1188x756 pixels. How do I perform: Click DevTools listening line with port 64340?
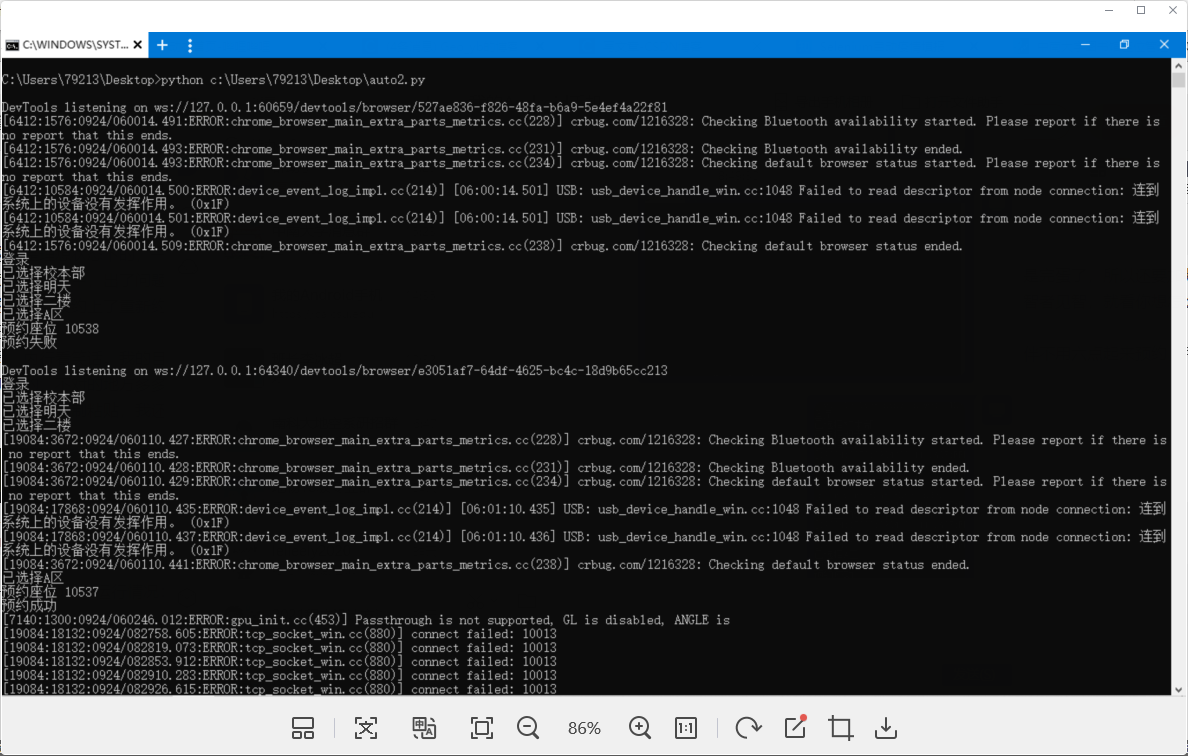point(334,370)
